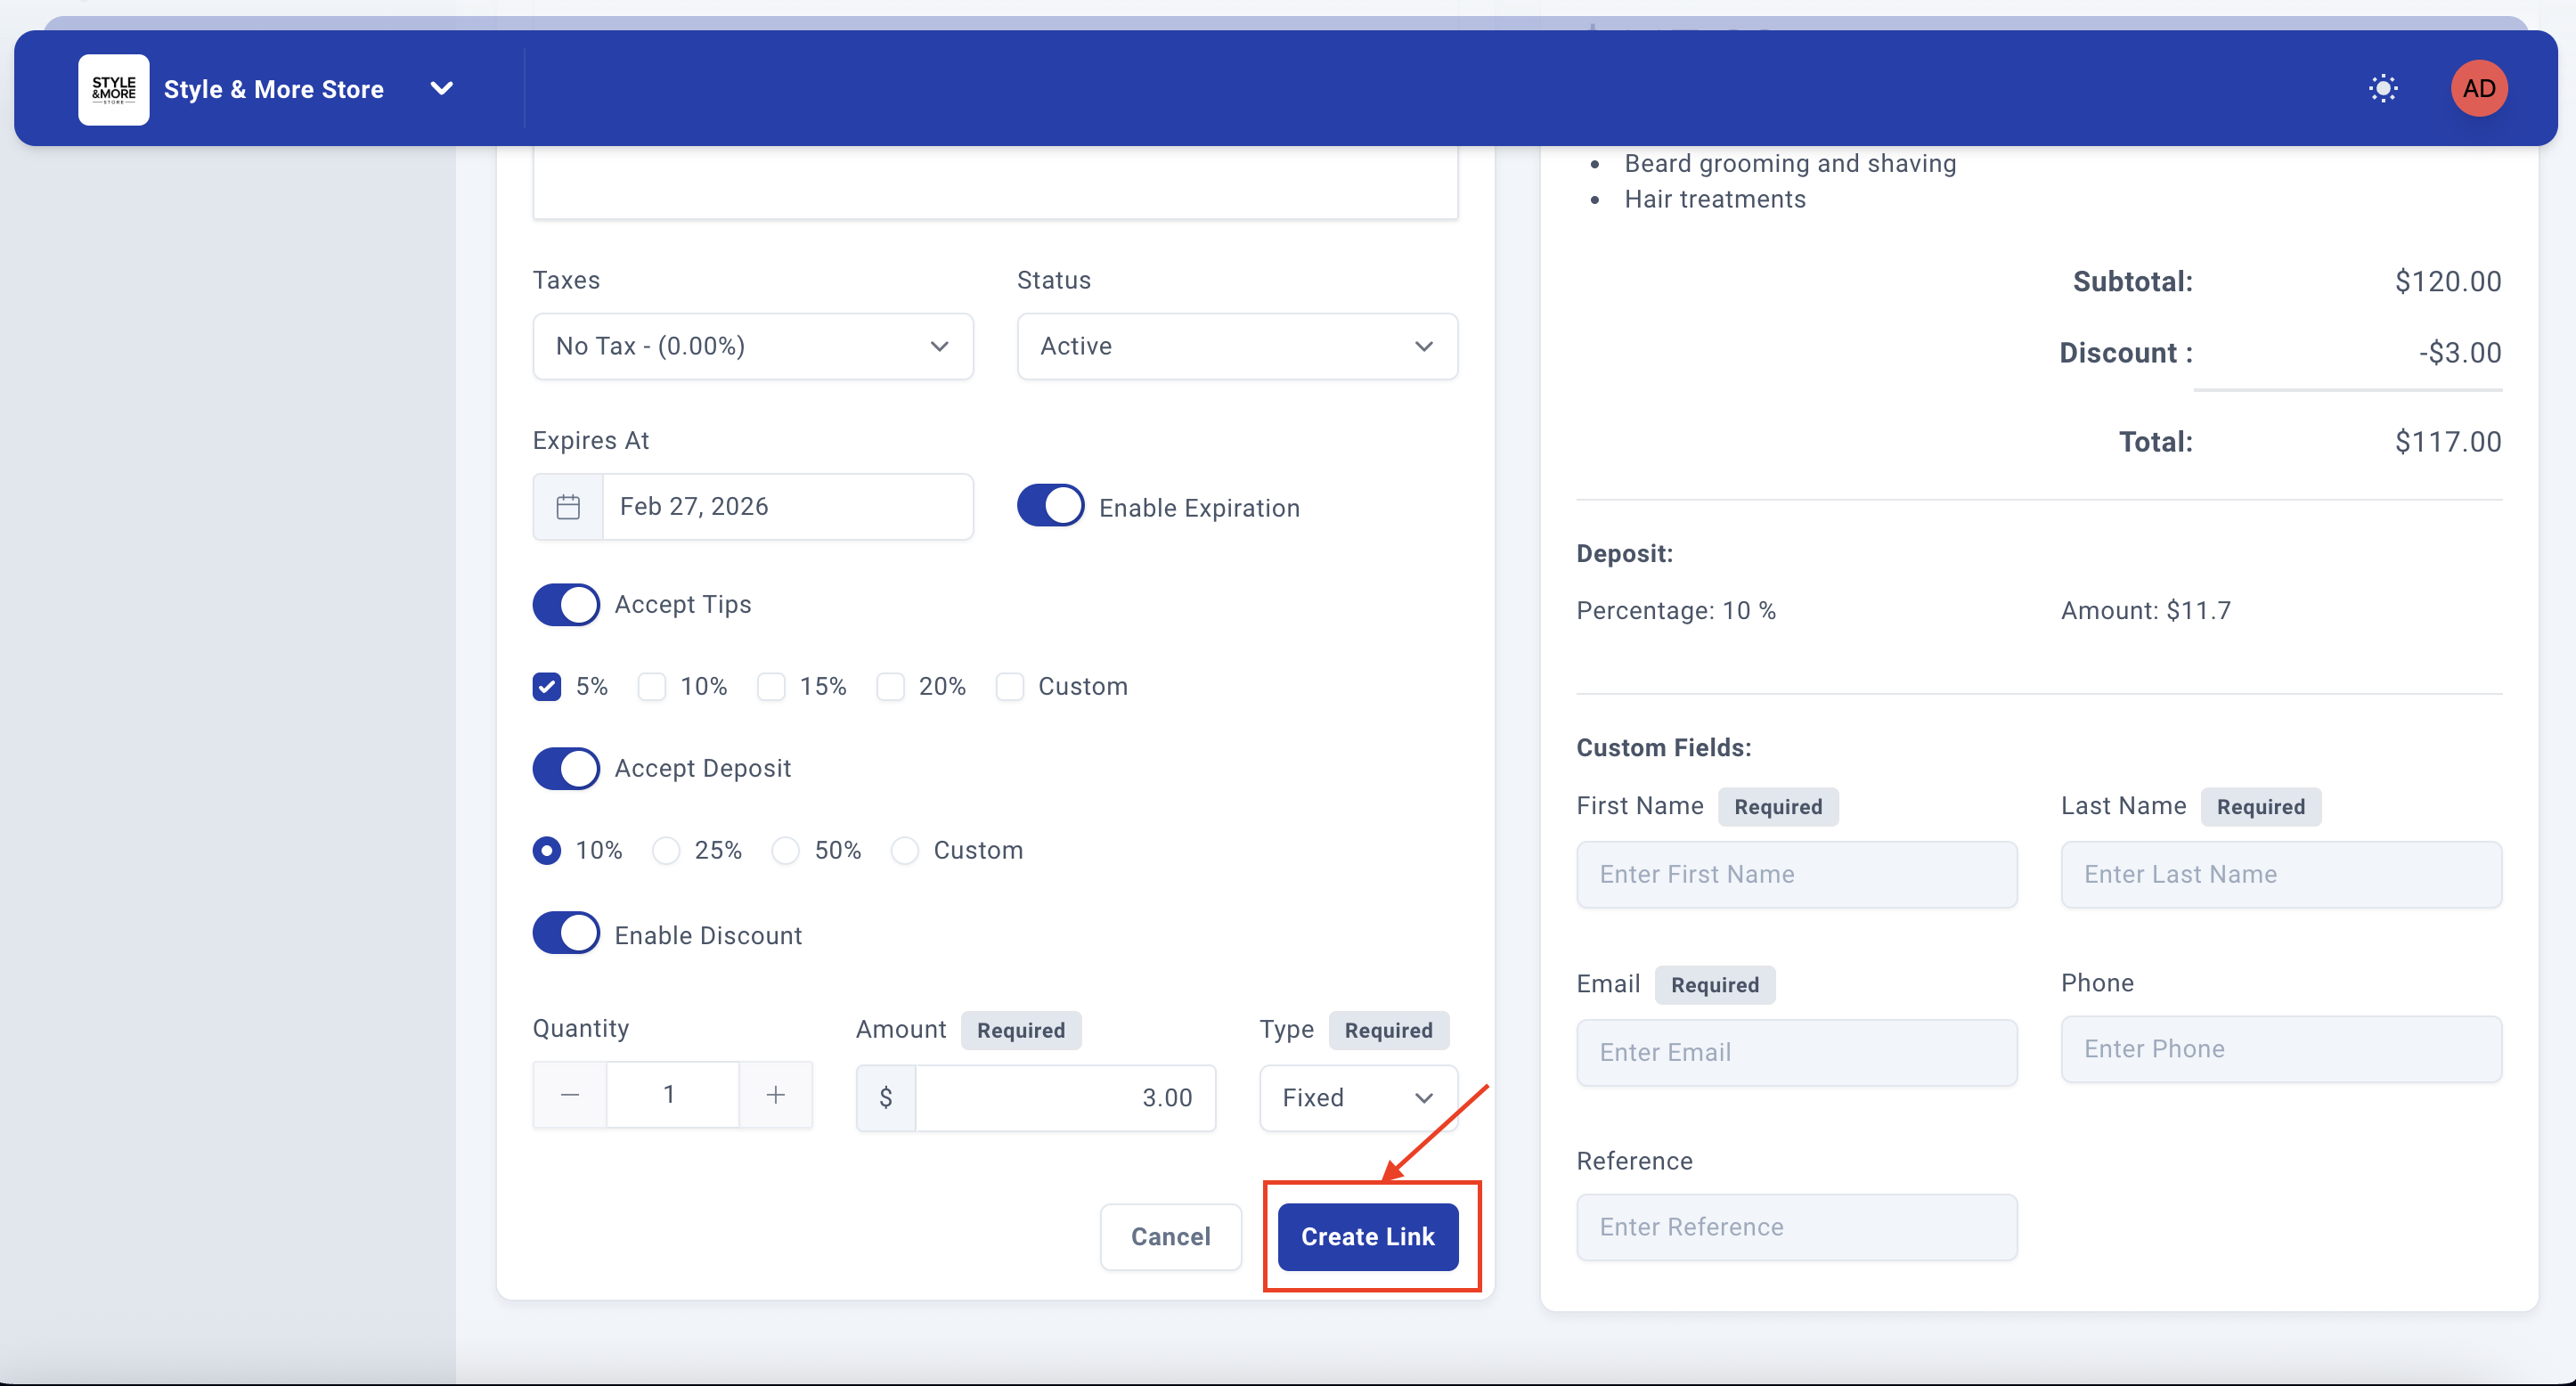Switch off the Accept Deposit toggle
This screenshot has height=1386, width=2576.
point(566,769)
